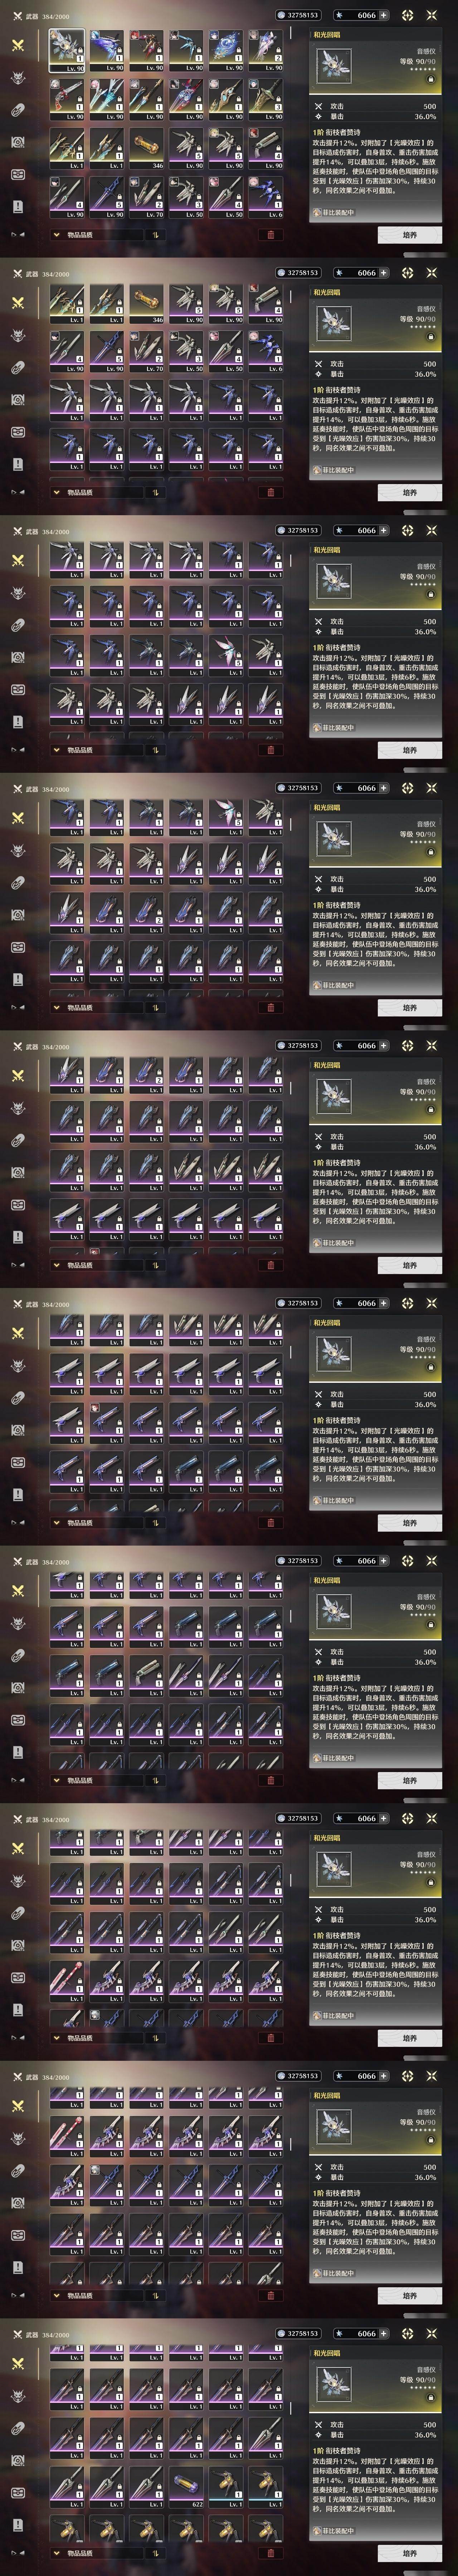Open the ring-shaped tab in the sidebar
Screen dimensions: 458x2576
18,110
